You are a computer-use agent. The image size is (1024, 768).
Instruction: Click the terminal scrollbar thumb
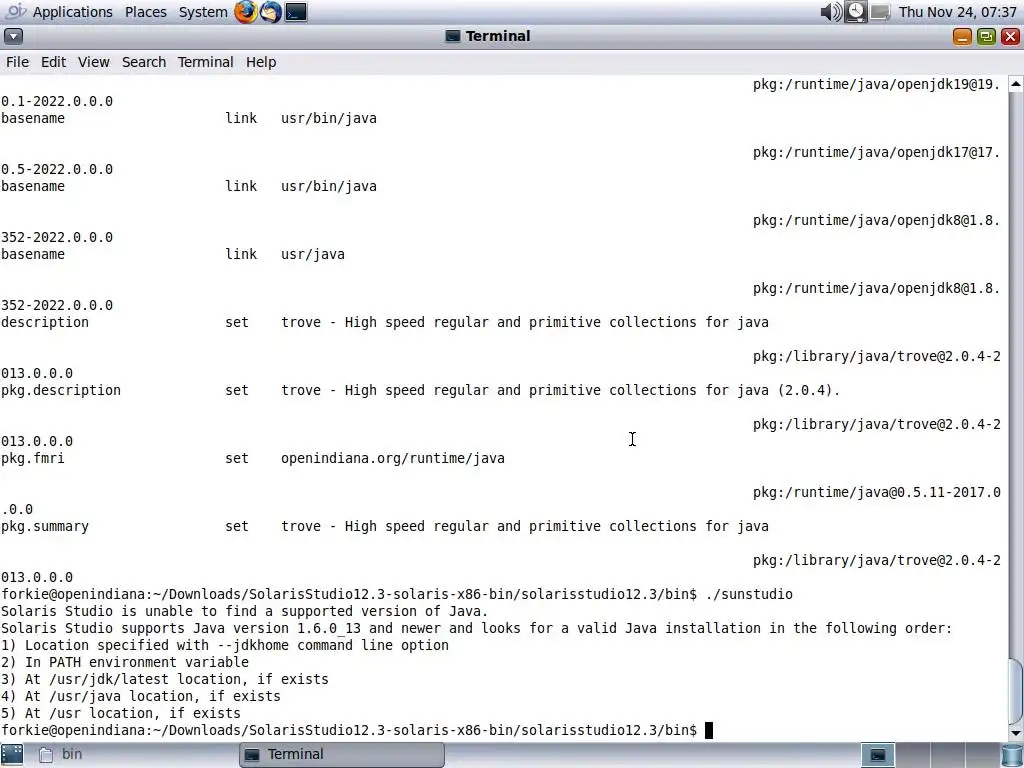click(1016, 692)
